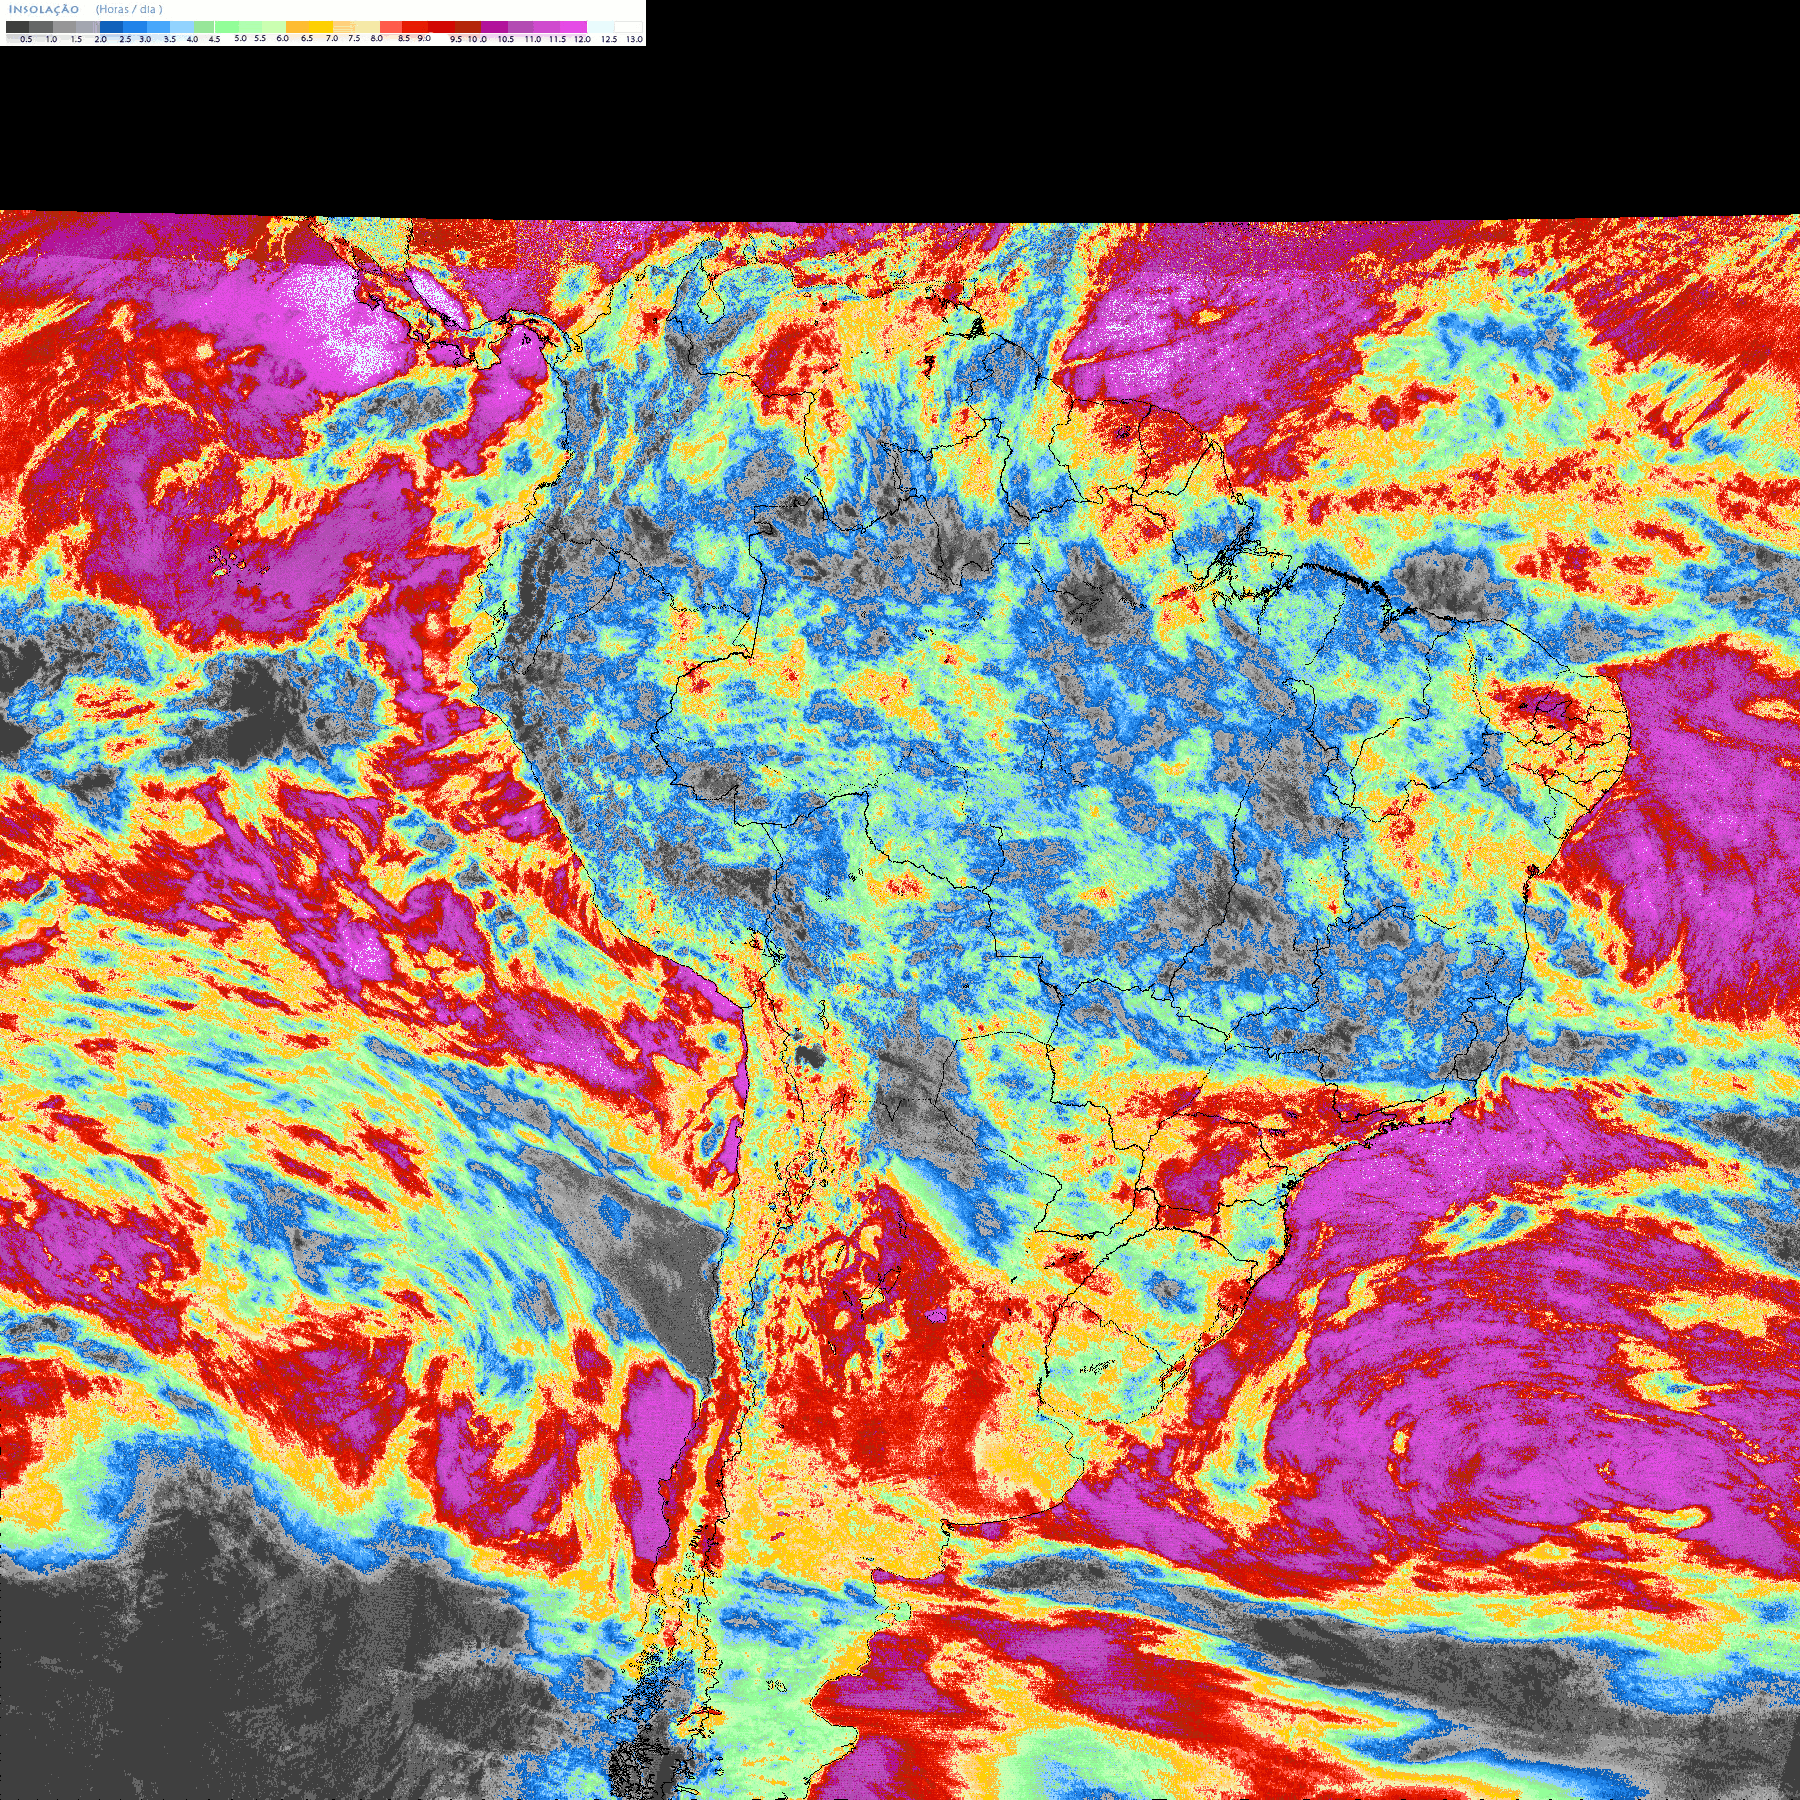1800x1800 pixels.
Task: Click the '11.0' legend value
Action: [533, 39]
